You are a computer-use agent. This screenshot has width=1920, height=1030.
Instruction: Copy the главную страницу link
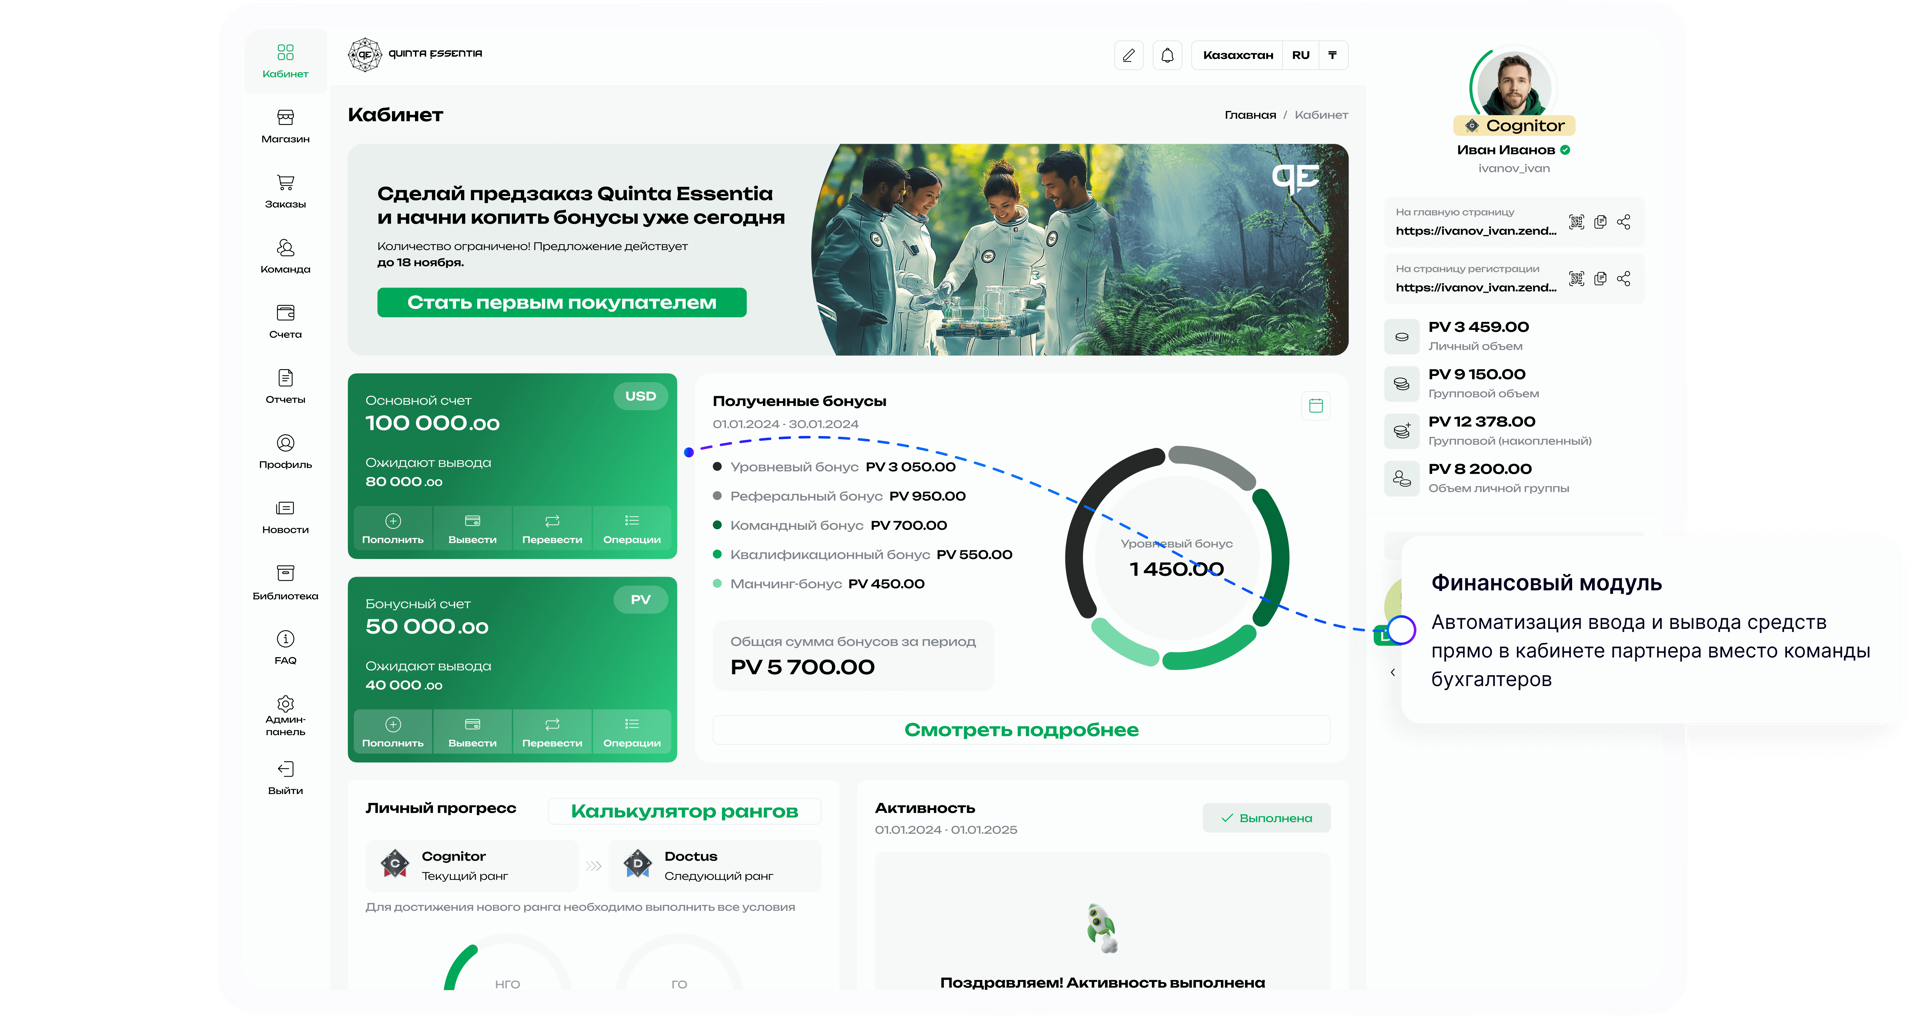(1600, 222)
